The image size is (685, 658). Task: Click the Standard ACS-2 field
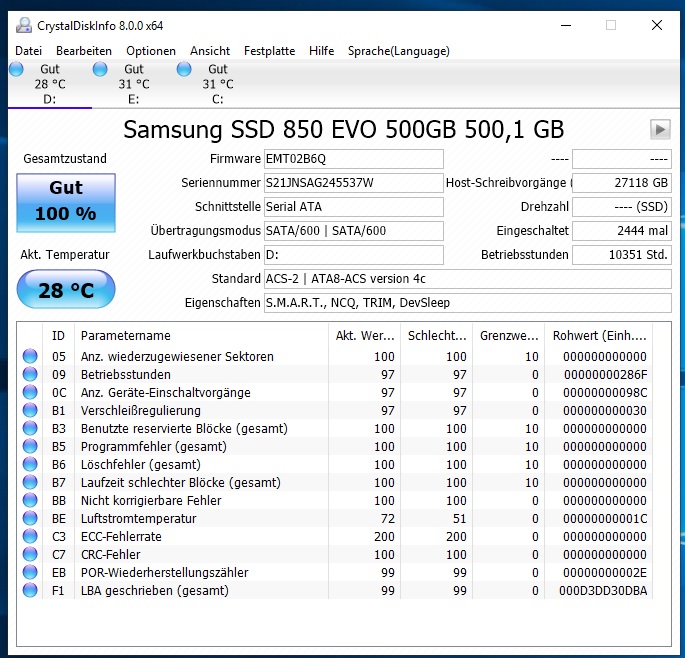point(468,279)
